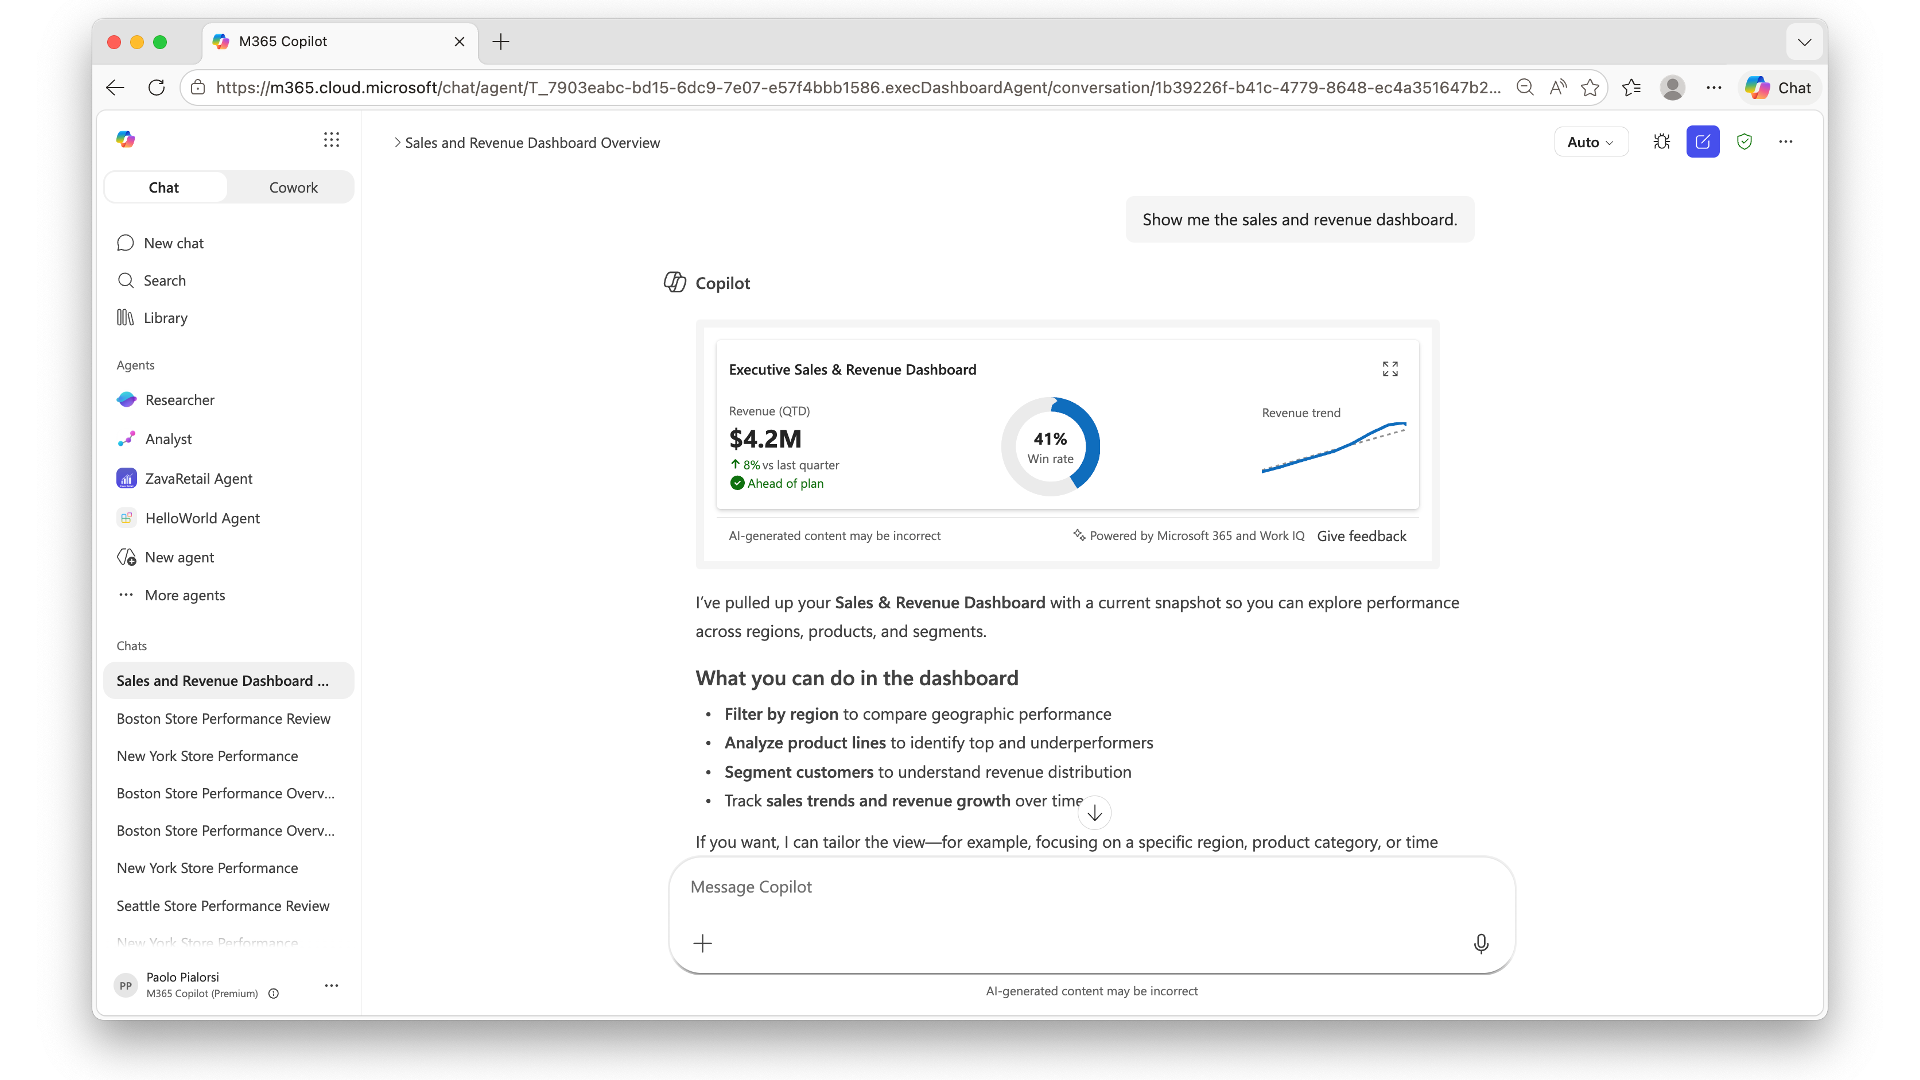Click the user message about sales dashboard
Image resolution: width=1920 pixels, height=1080 pixels.
(1300, 220)
